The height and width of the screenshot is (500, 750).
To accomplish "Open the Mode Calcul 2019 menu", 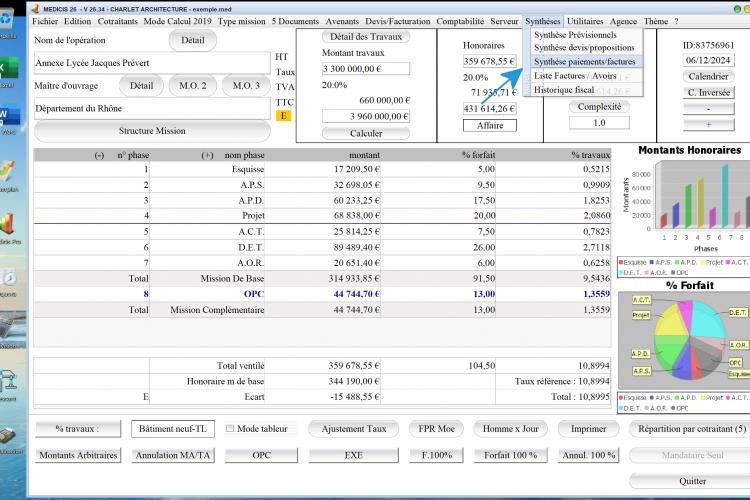I will coord(177,22).
